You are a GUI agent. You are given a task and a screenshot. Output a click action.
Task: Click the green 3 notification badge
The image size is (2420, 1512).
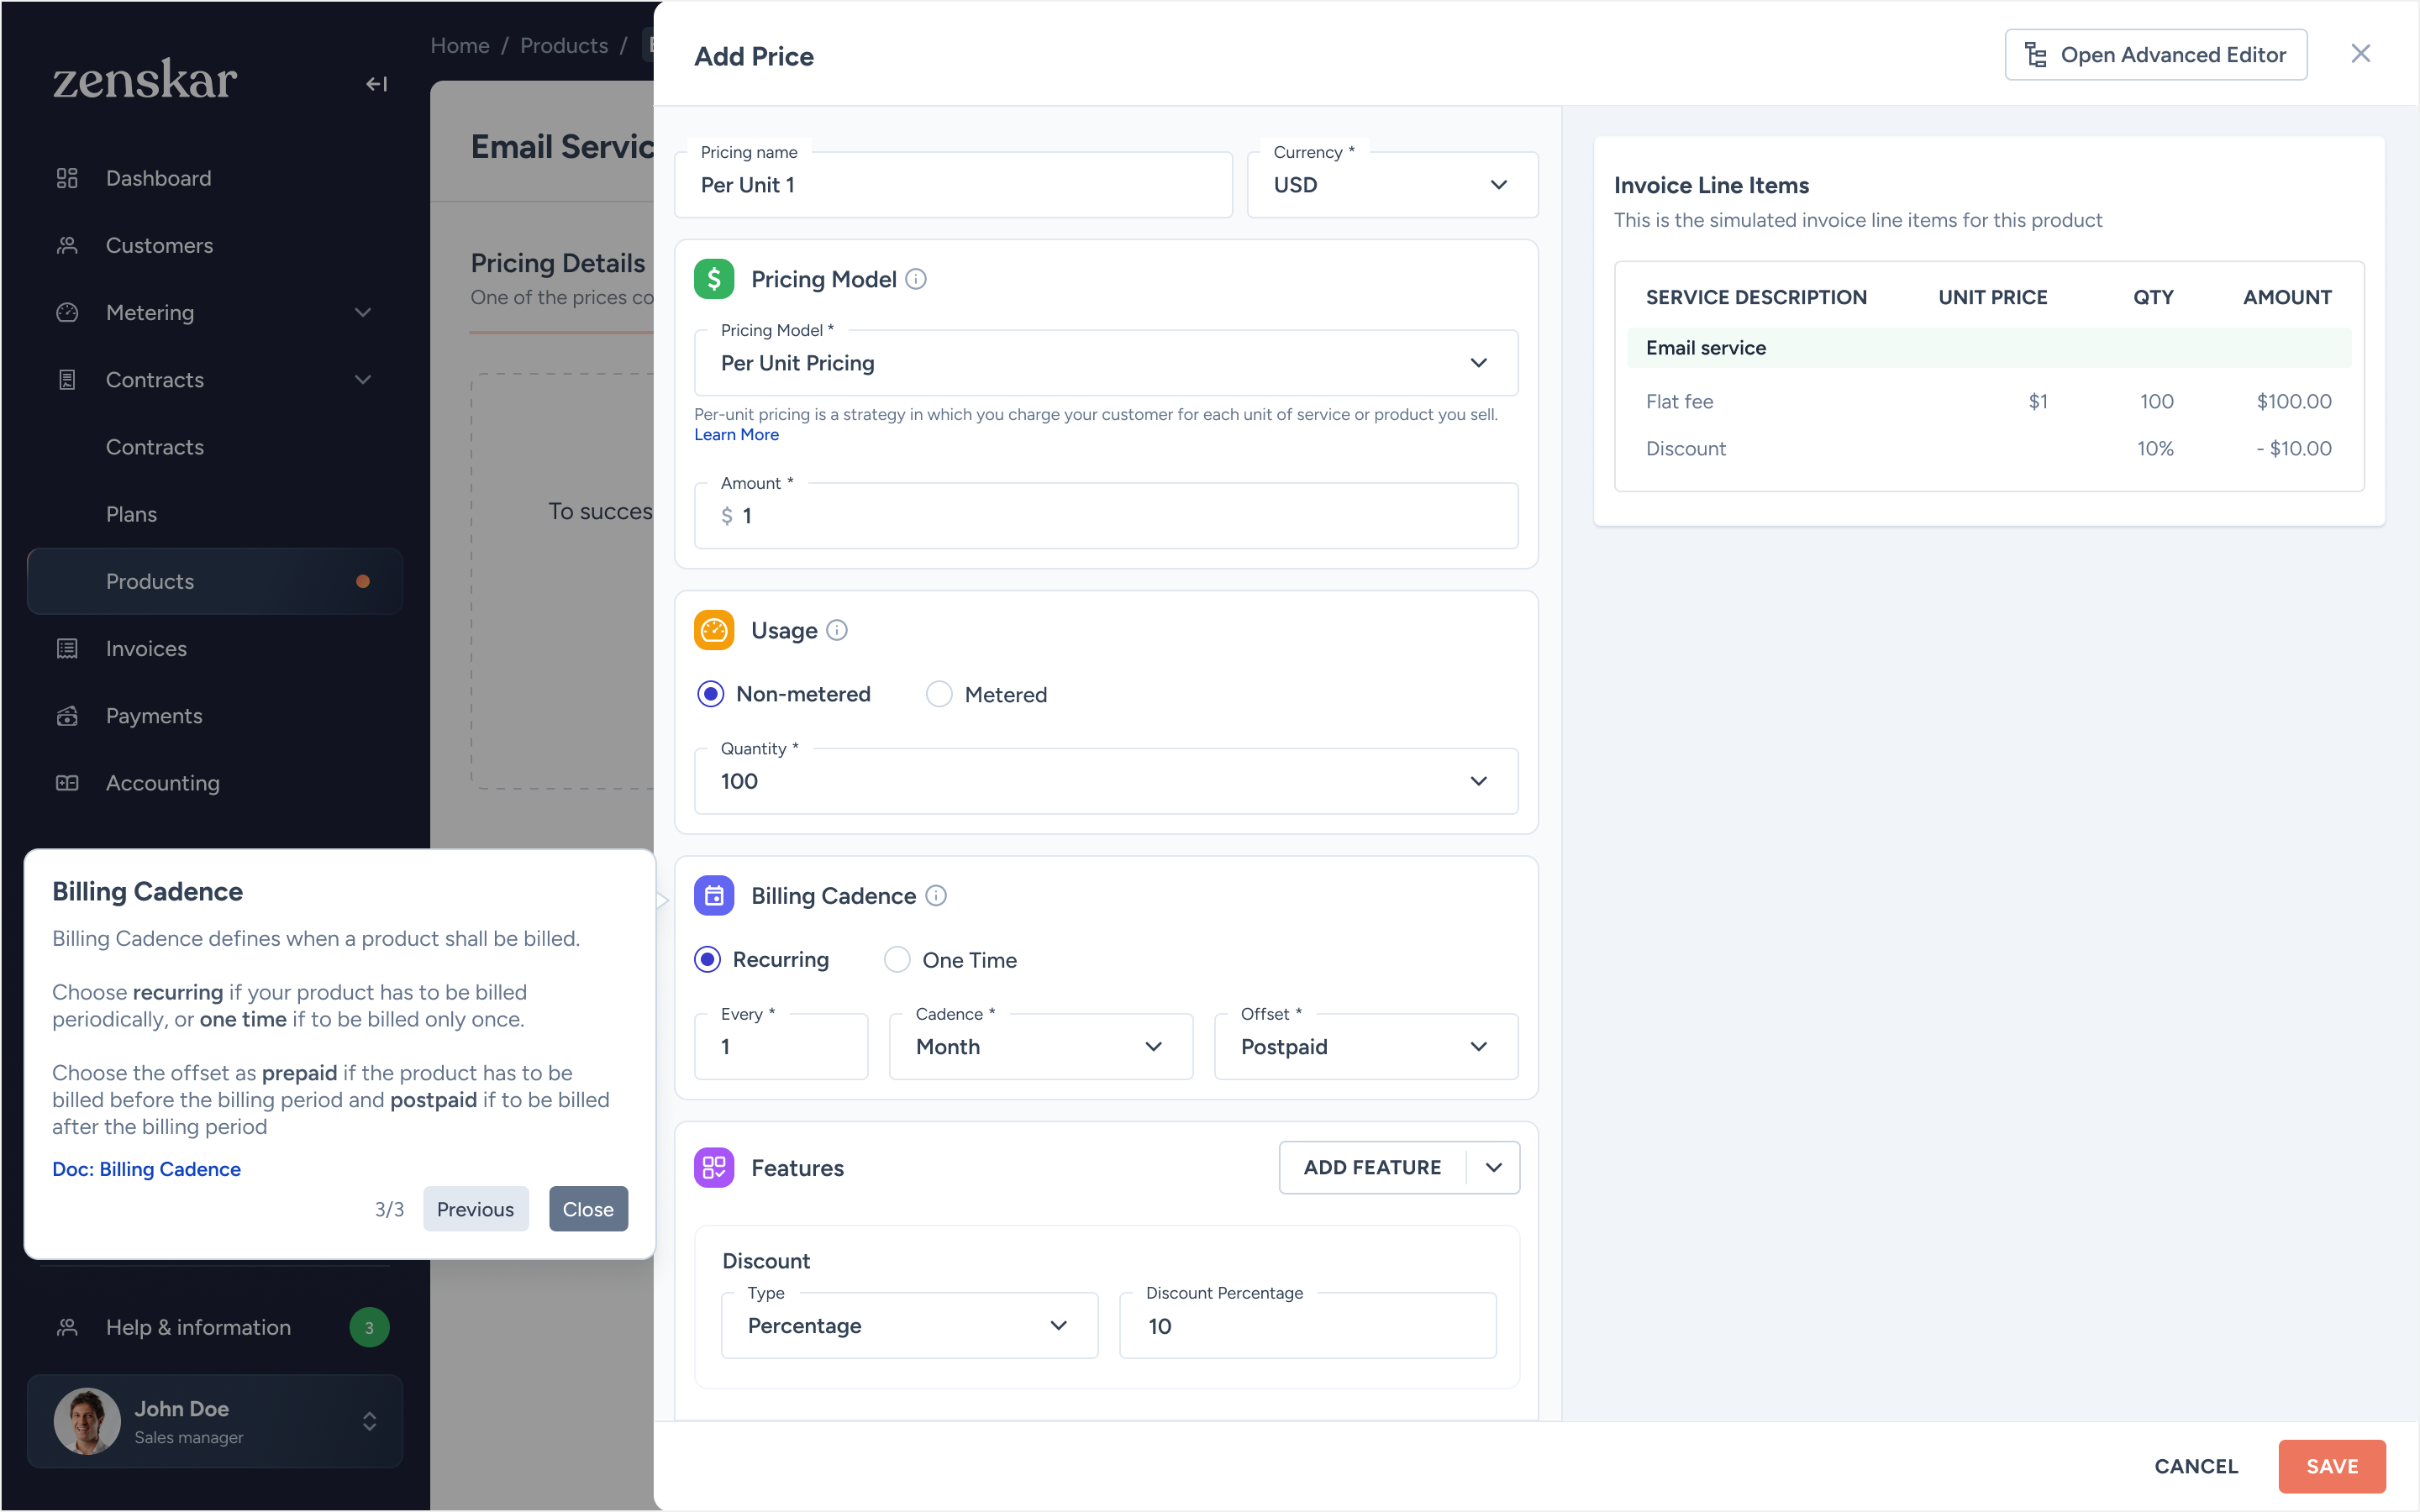369,1327
